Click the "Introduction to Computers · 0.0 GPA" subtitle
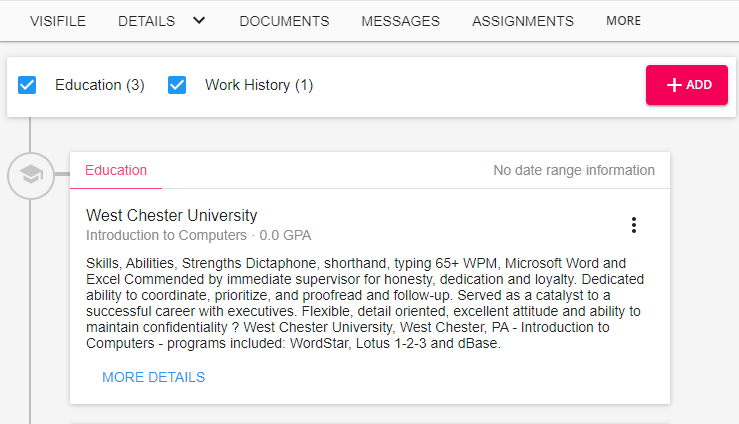Viewport: 739px width, 424px height. click(198, 236)
